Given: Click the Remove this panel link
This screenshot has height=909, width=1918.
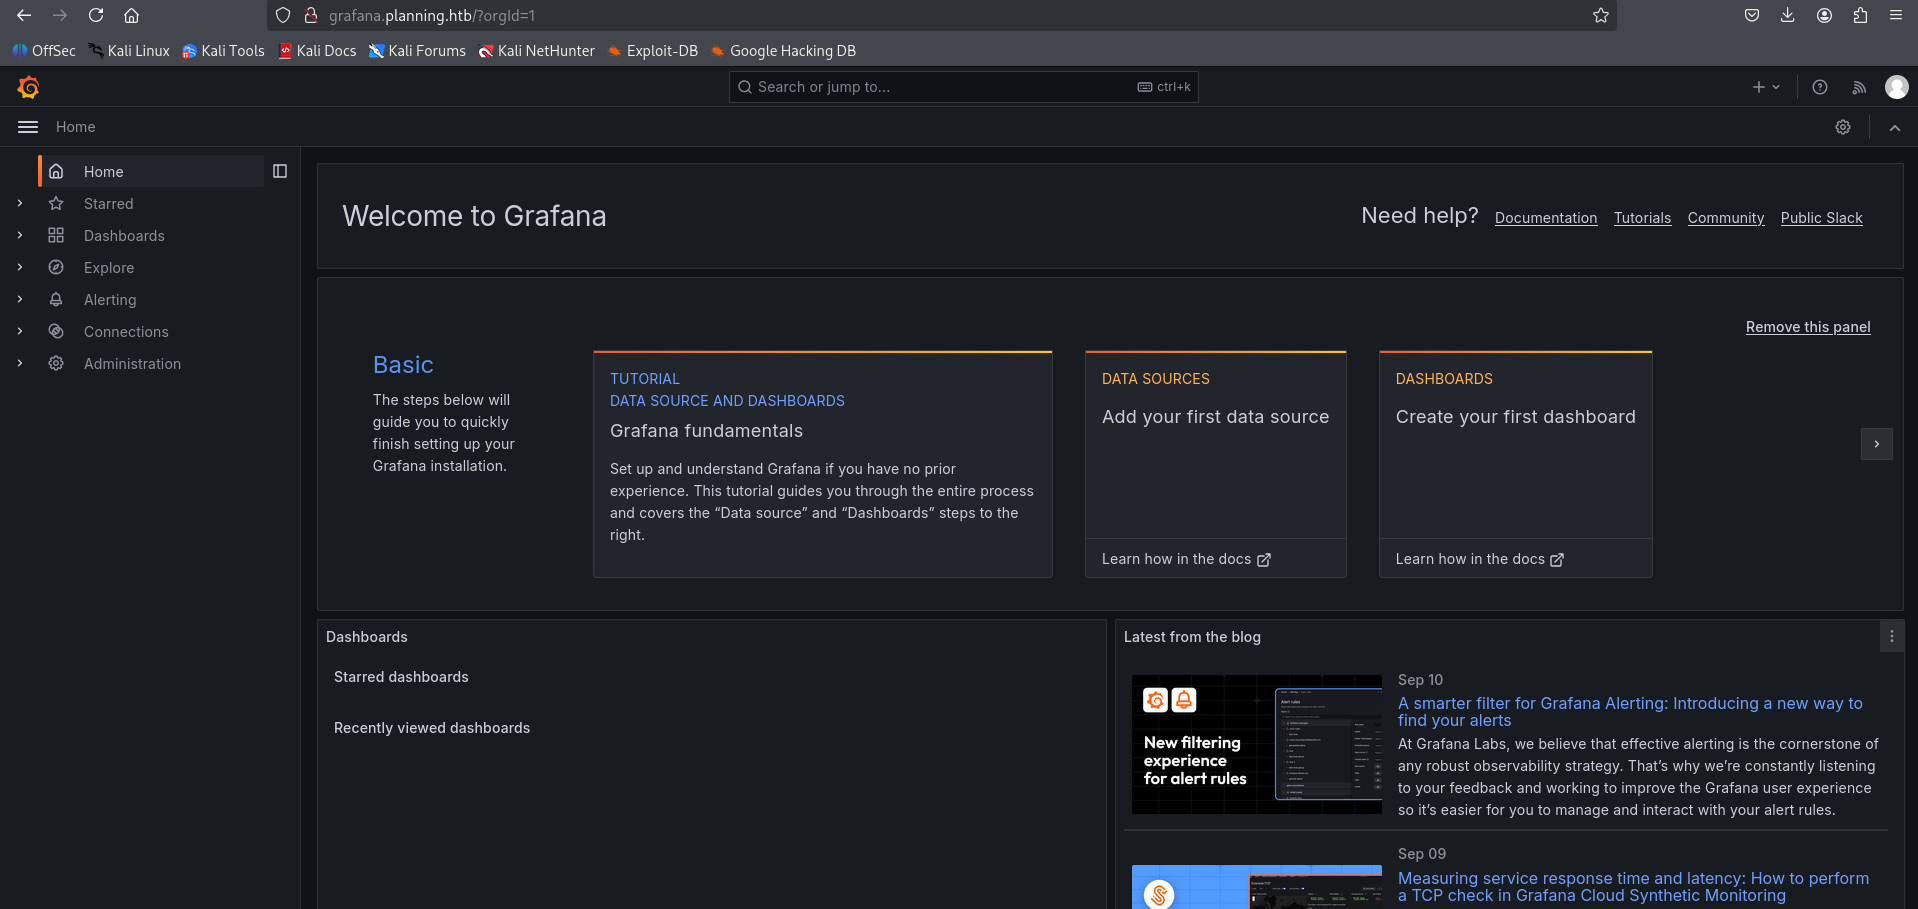Looking at the screenshot, I should click(x=1807, y=327).
